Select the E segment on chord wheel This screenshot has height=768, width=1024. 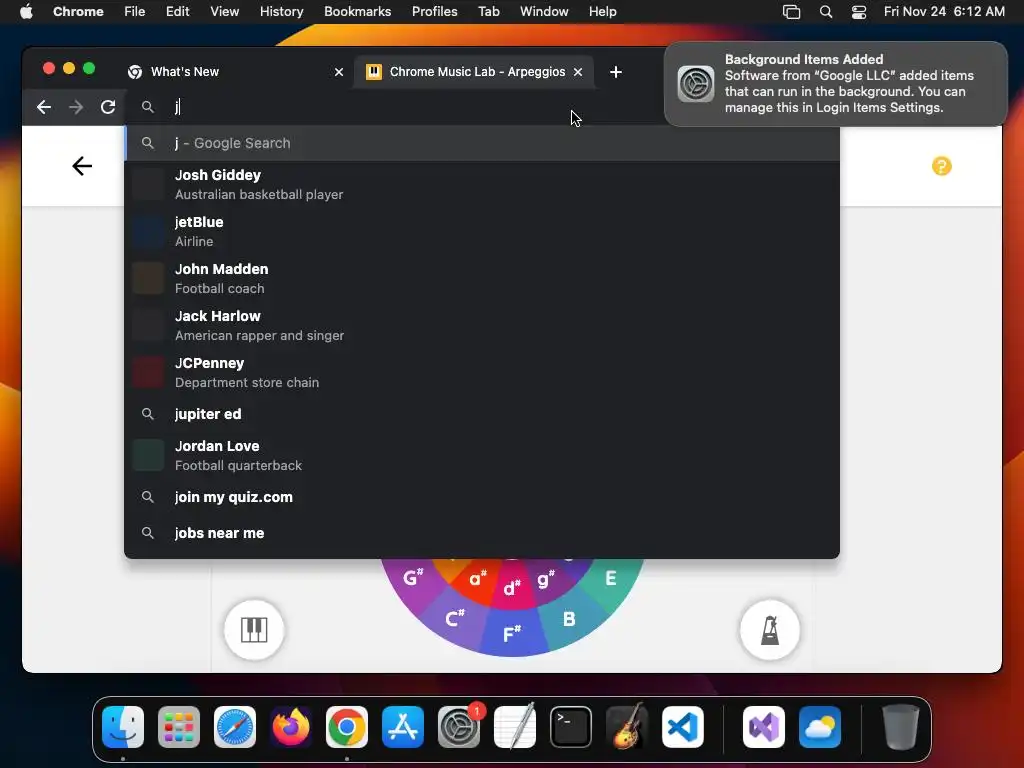[x=611, y=578]
